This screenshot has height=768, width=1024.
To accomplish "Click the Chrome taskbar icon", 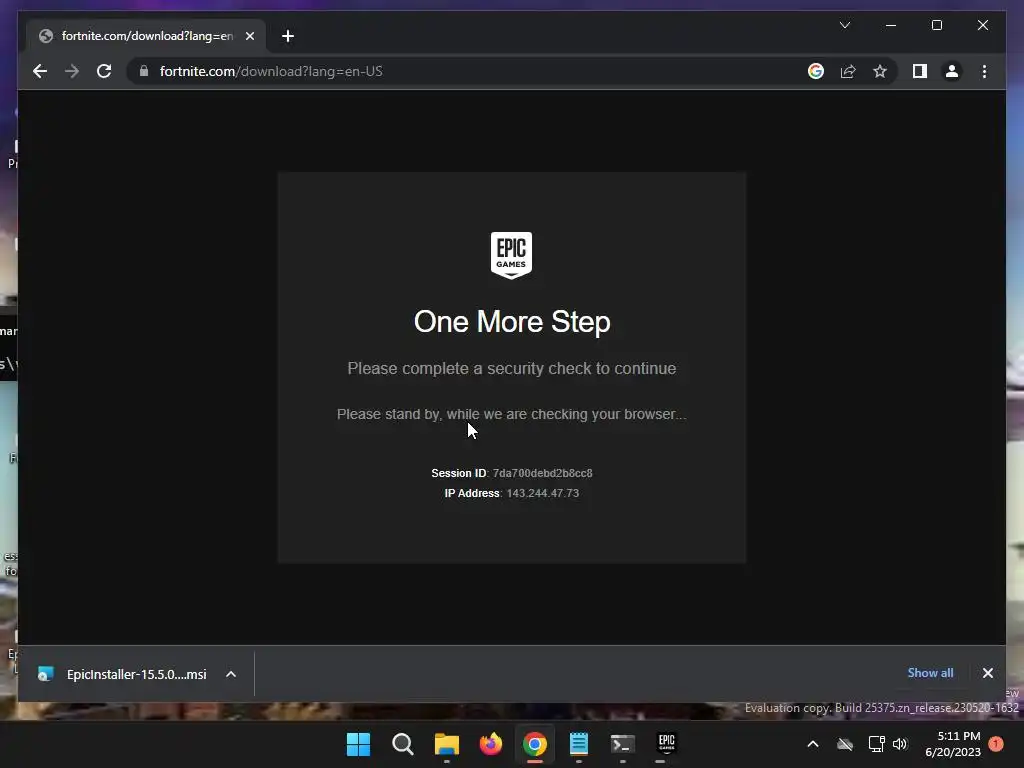I will pyautogui.click(x=535, y=744).
